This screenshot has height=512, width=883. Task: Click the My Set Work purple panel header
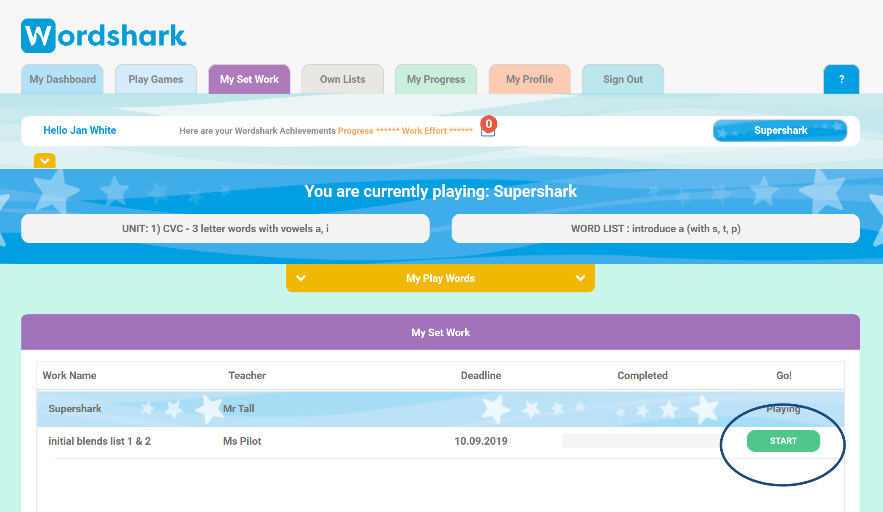440,332
